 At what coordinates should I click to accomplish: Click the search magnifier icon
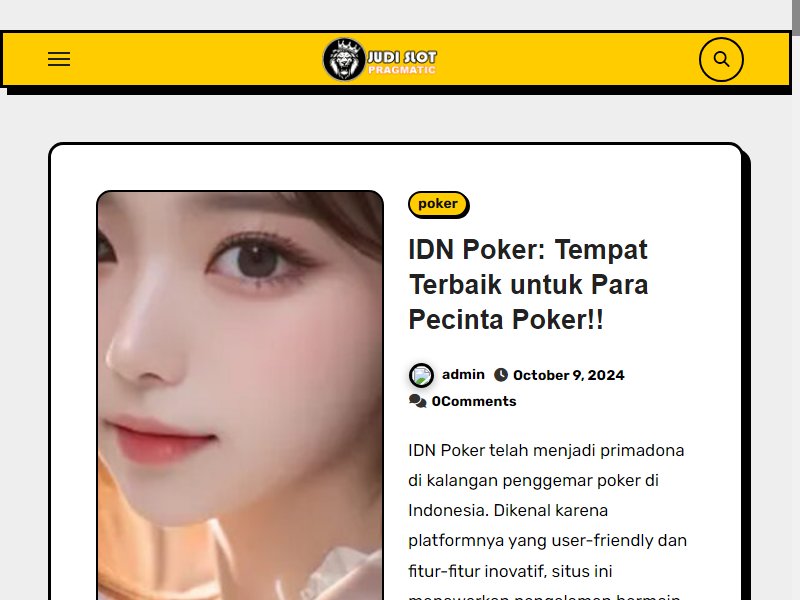(721, 59)
